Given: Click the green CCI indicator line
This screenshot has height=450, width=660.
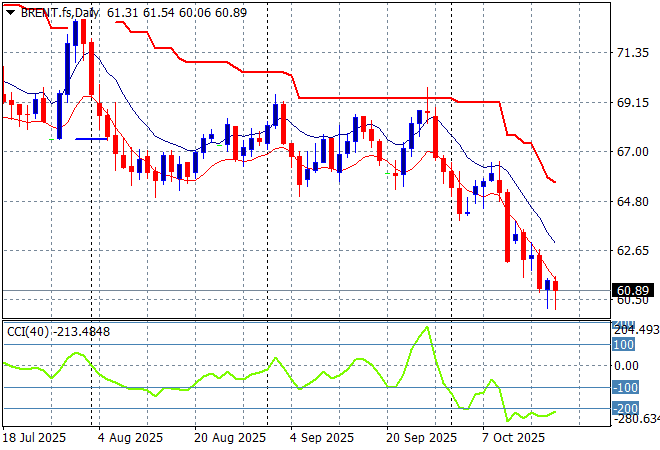Looking at the screenshot, I should [200, 380].
